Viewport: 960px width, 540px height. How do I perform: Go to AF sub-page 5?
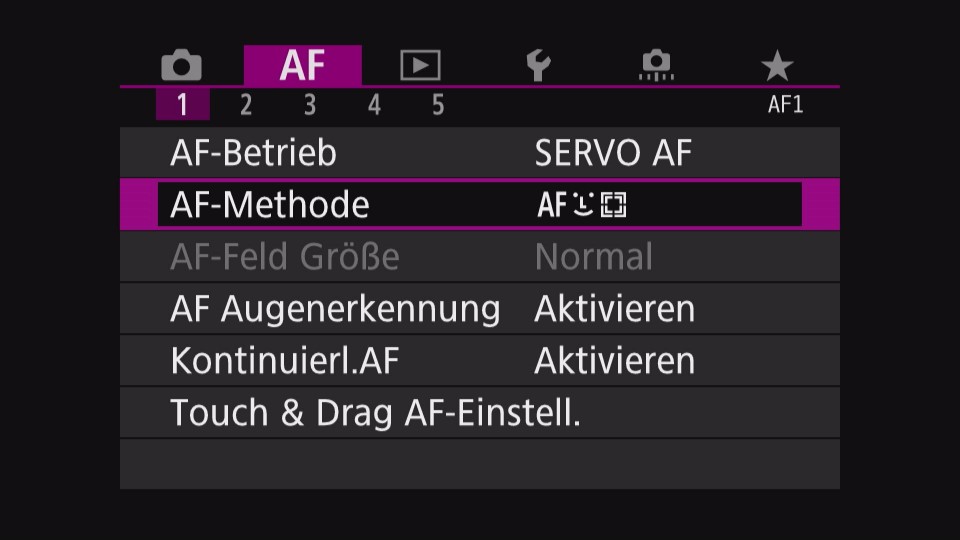(438, 105)
